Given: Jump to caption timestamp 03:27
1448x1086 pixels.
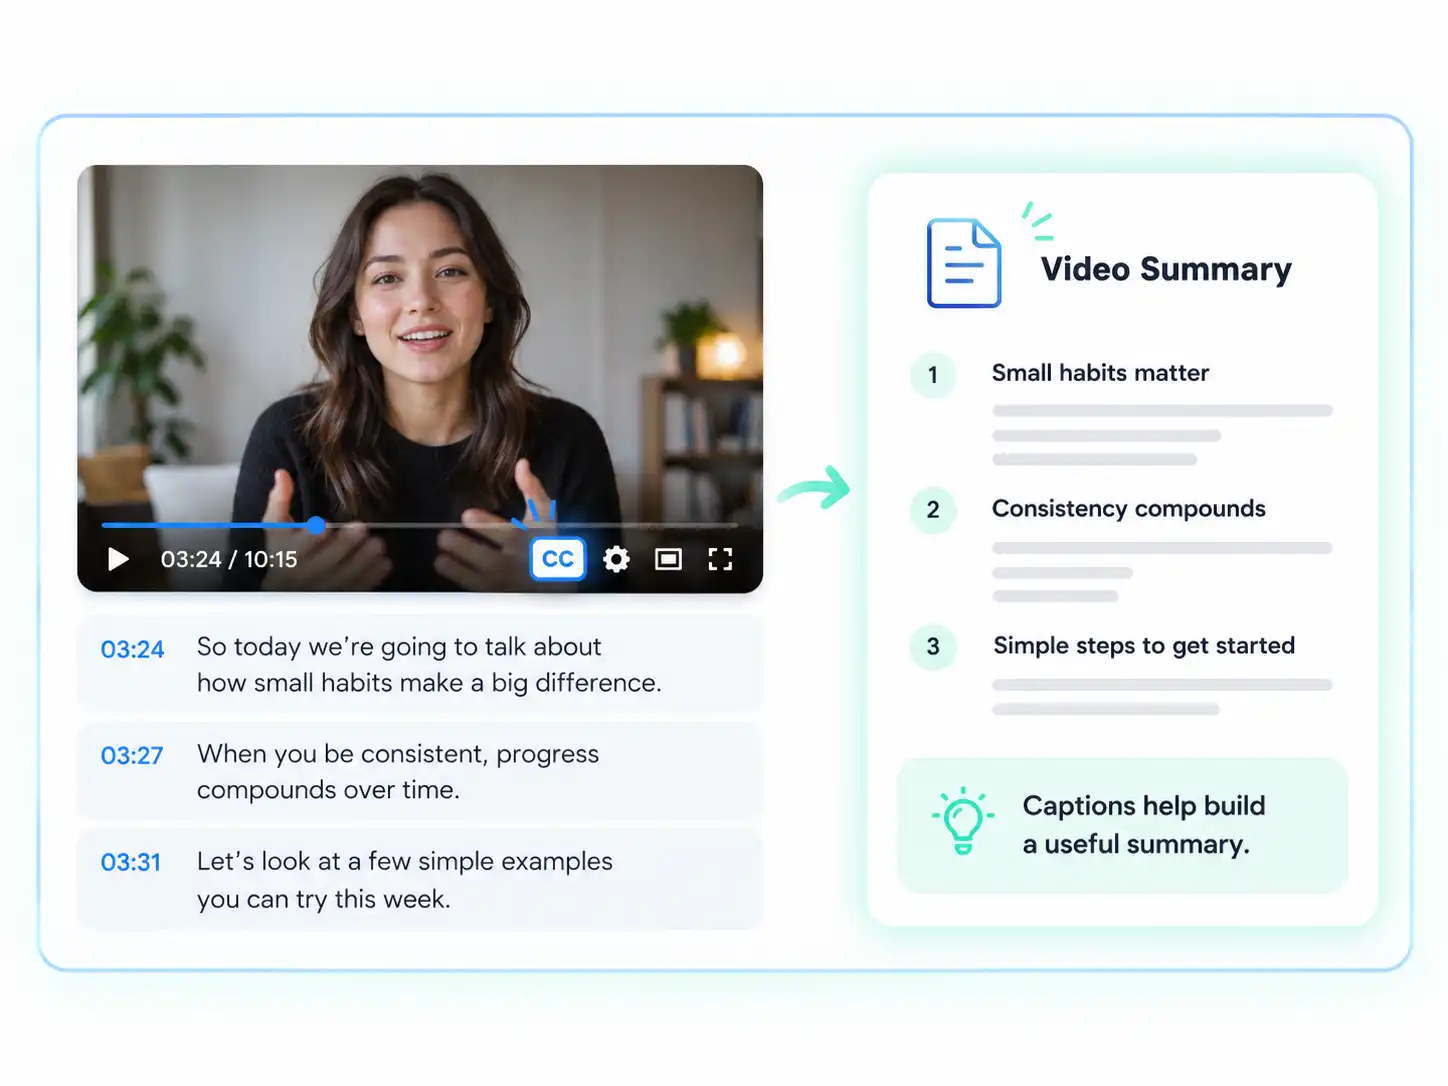Looking at the screenshot, I should [x=132, y=755].
